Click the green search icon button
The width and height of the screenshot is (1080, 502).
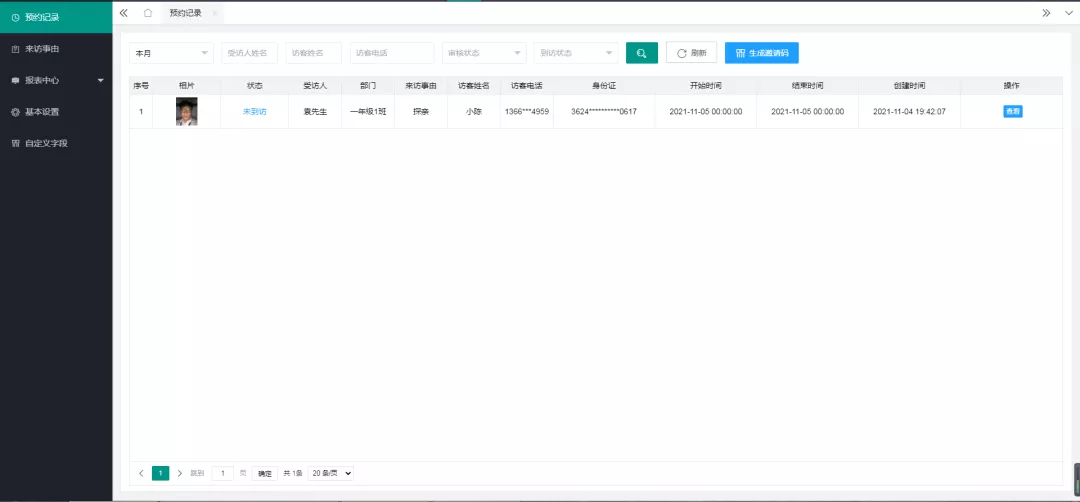641,53
